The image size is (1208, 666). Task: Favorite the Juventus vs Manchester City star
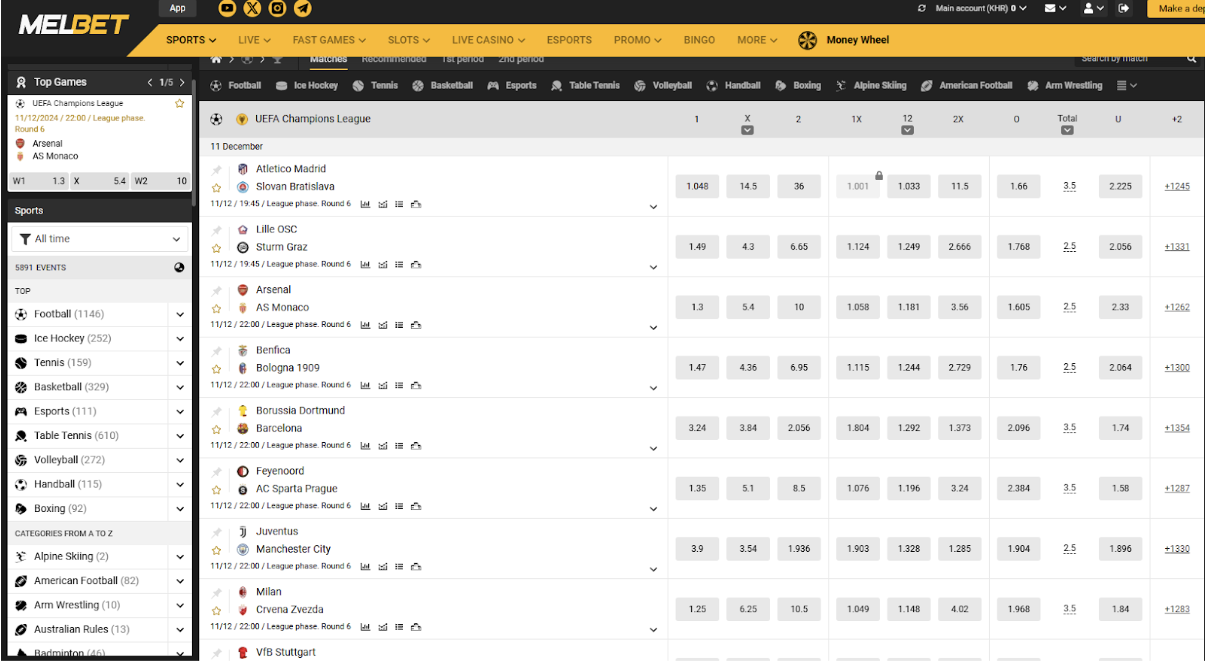pyautogui.click(x=216, y=550)
